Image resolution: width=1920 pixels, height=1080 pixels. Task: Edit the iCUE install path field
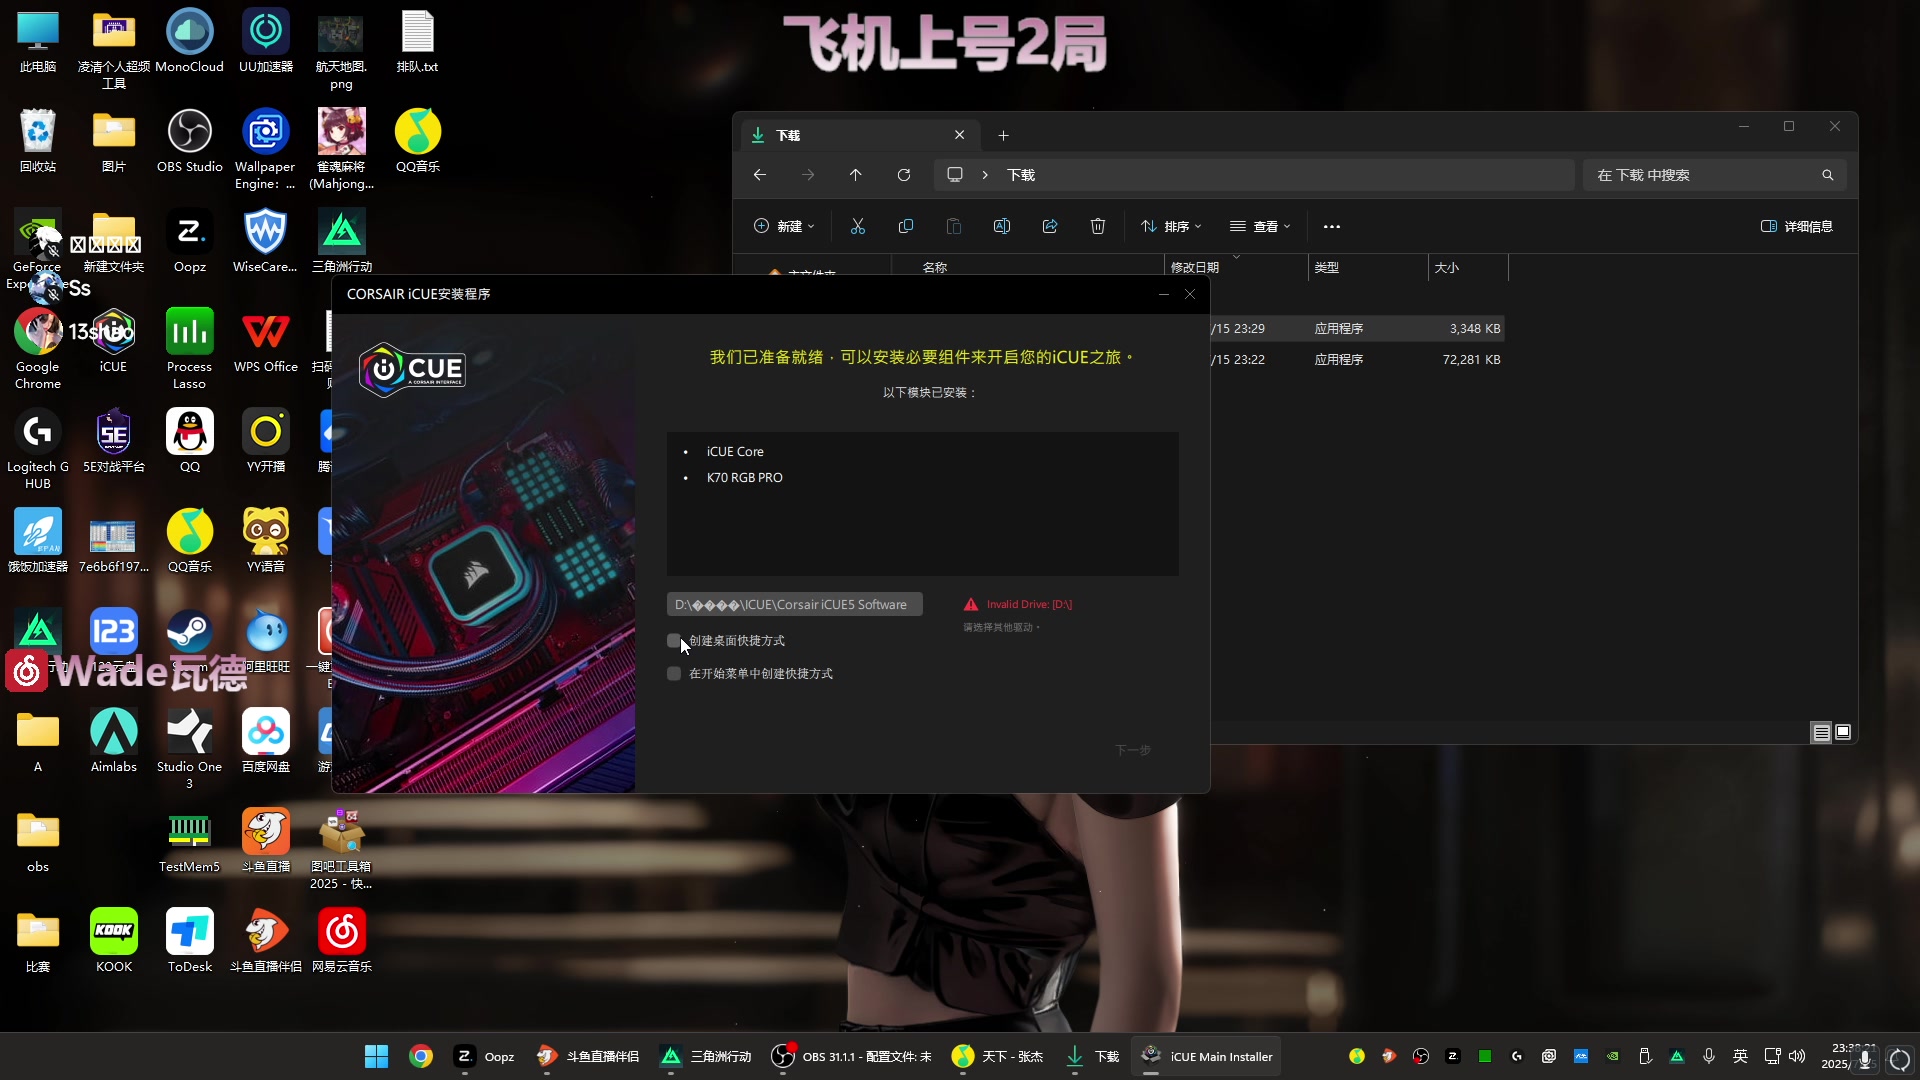794,604
